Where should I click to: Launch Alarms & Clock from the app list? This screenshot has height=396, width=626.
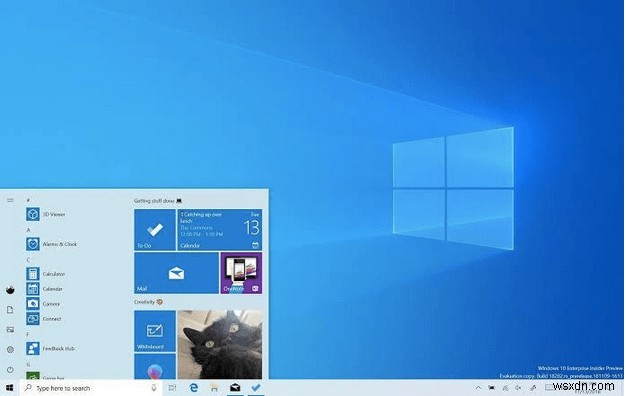[x=52, y=244]
